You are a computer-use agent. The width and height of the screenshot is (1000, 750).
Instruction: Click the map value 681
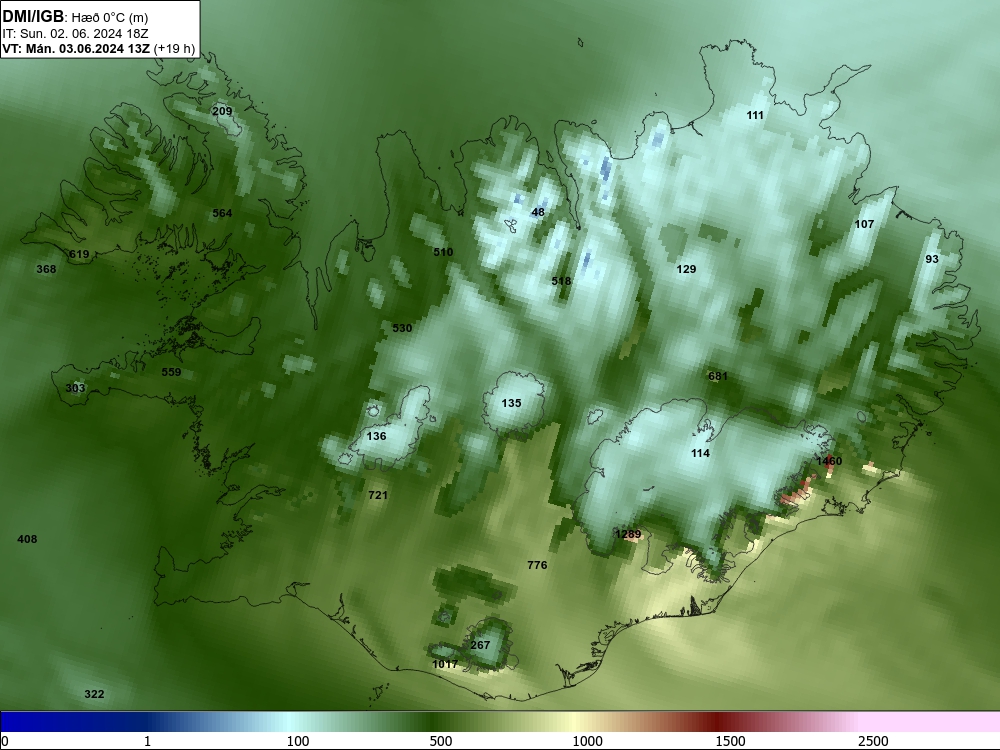[717, 376]
